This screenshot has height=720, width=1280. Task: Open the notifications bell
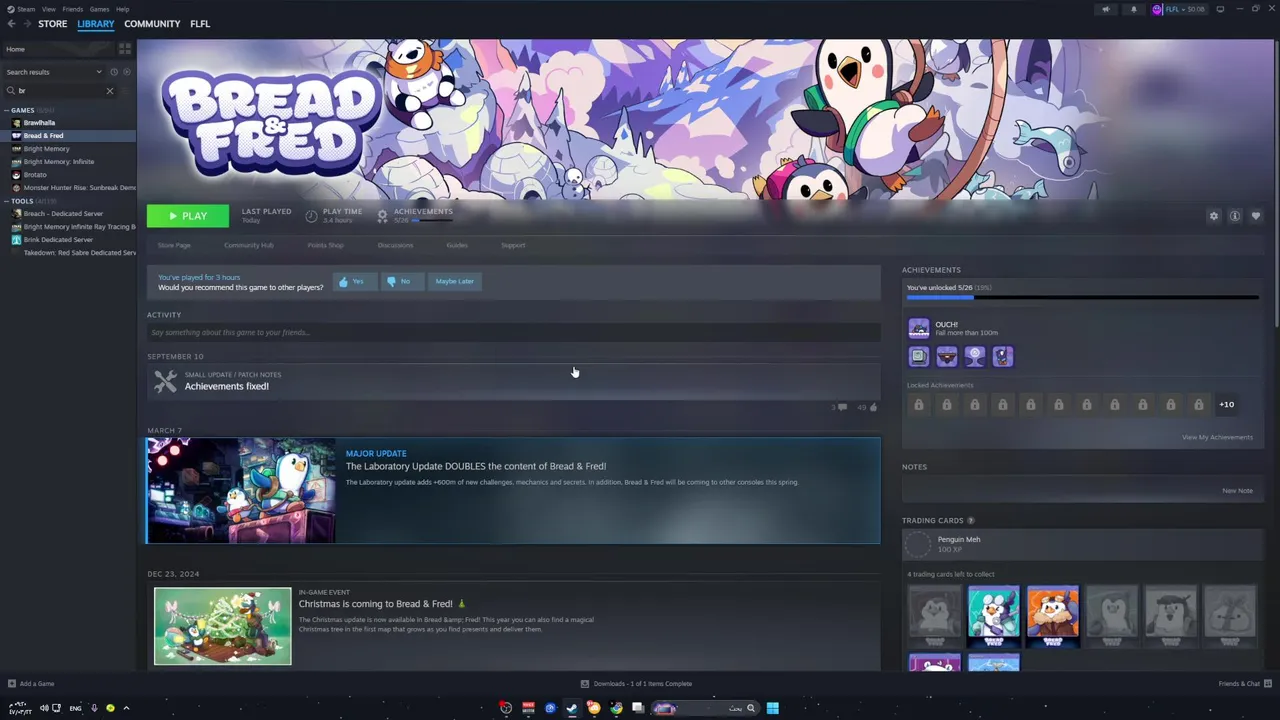click(1133, 9)
